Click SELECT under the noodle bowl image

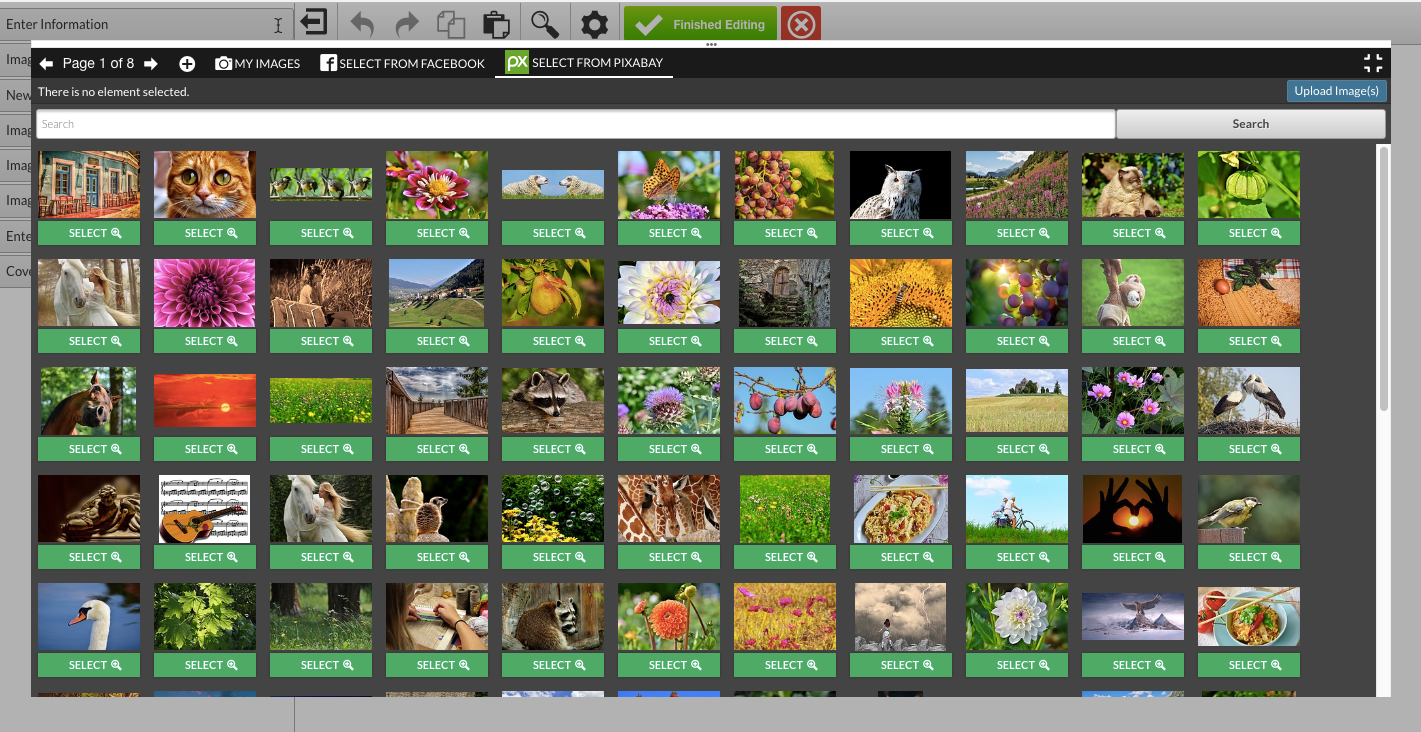[1249, 665]
